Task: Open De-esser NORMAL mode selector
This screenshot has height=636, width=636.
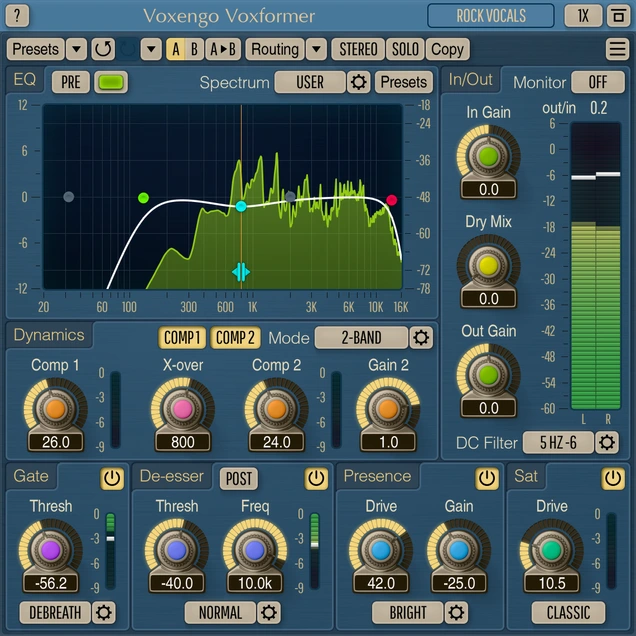Action: click(220, 612)
